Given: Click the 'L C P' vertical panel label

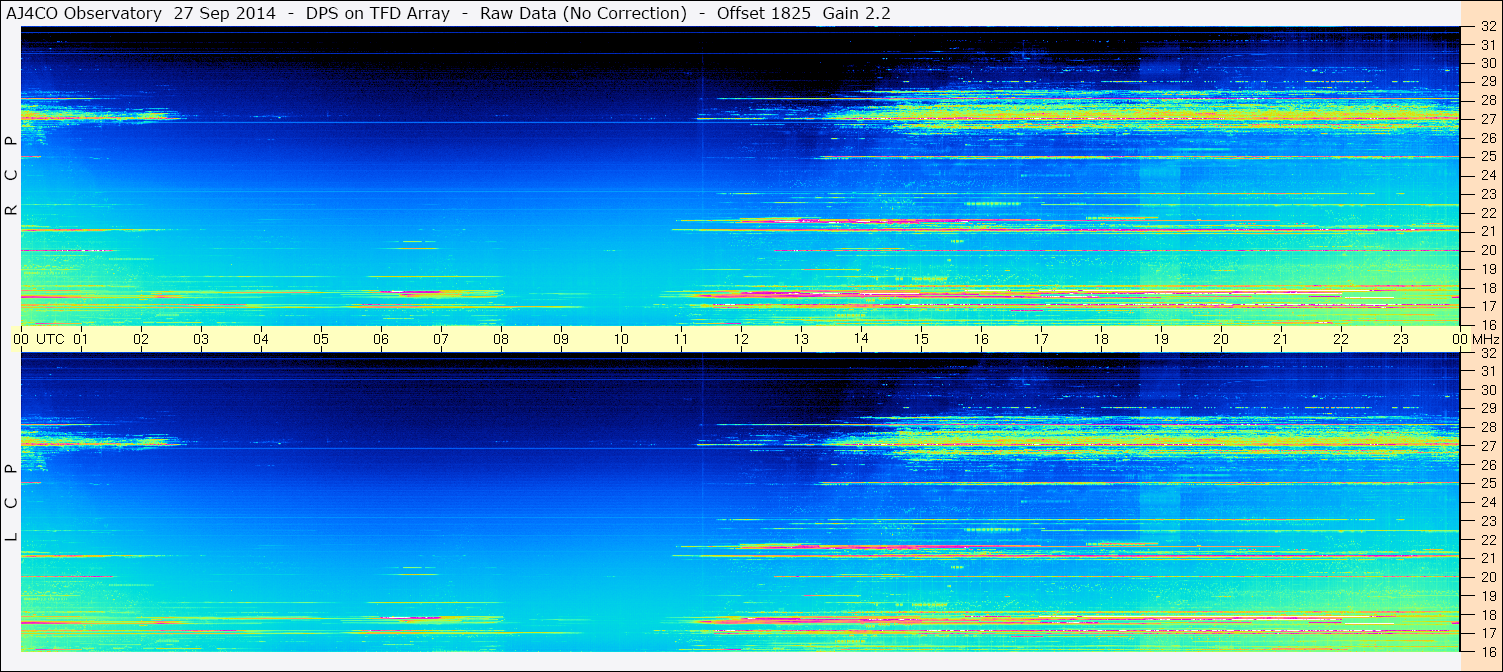Looking at the screenshot, I should point(12,502).
